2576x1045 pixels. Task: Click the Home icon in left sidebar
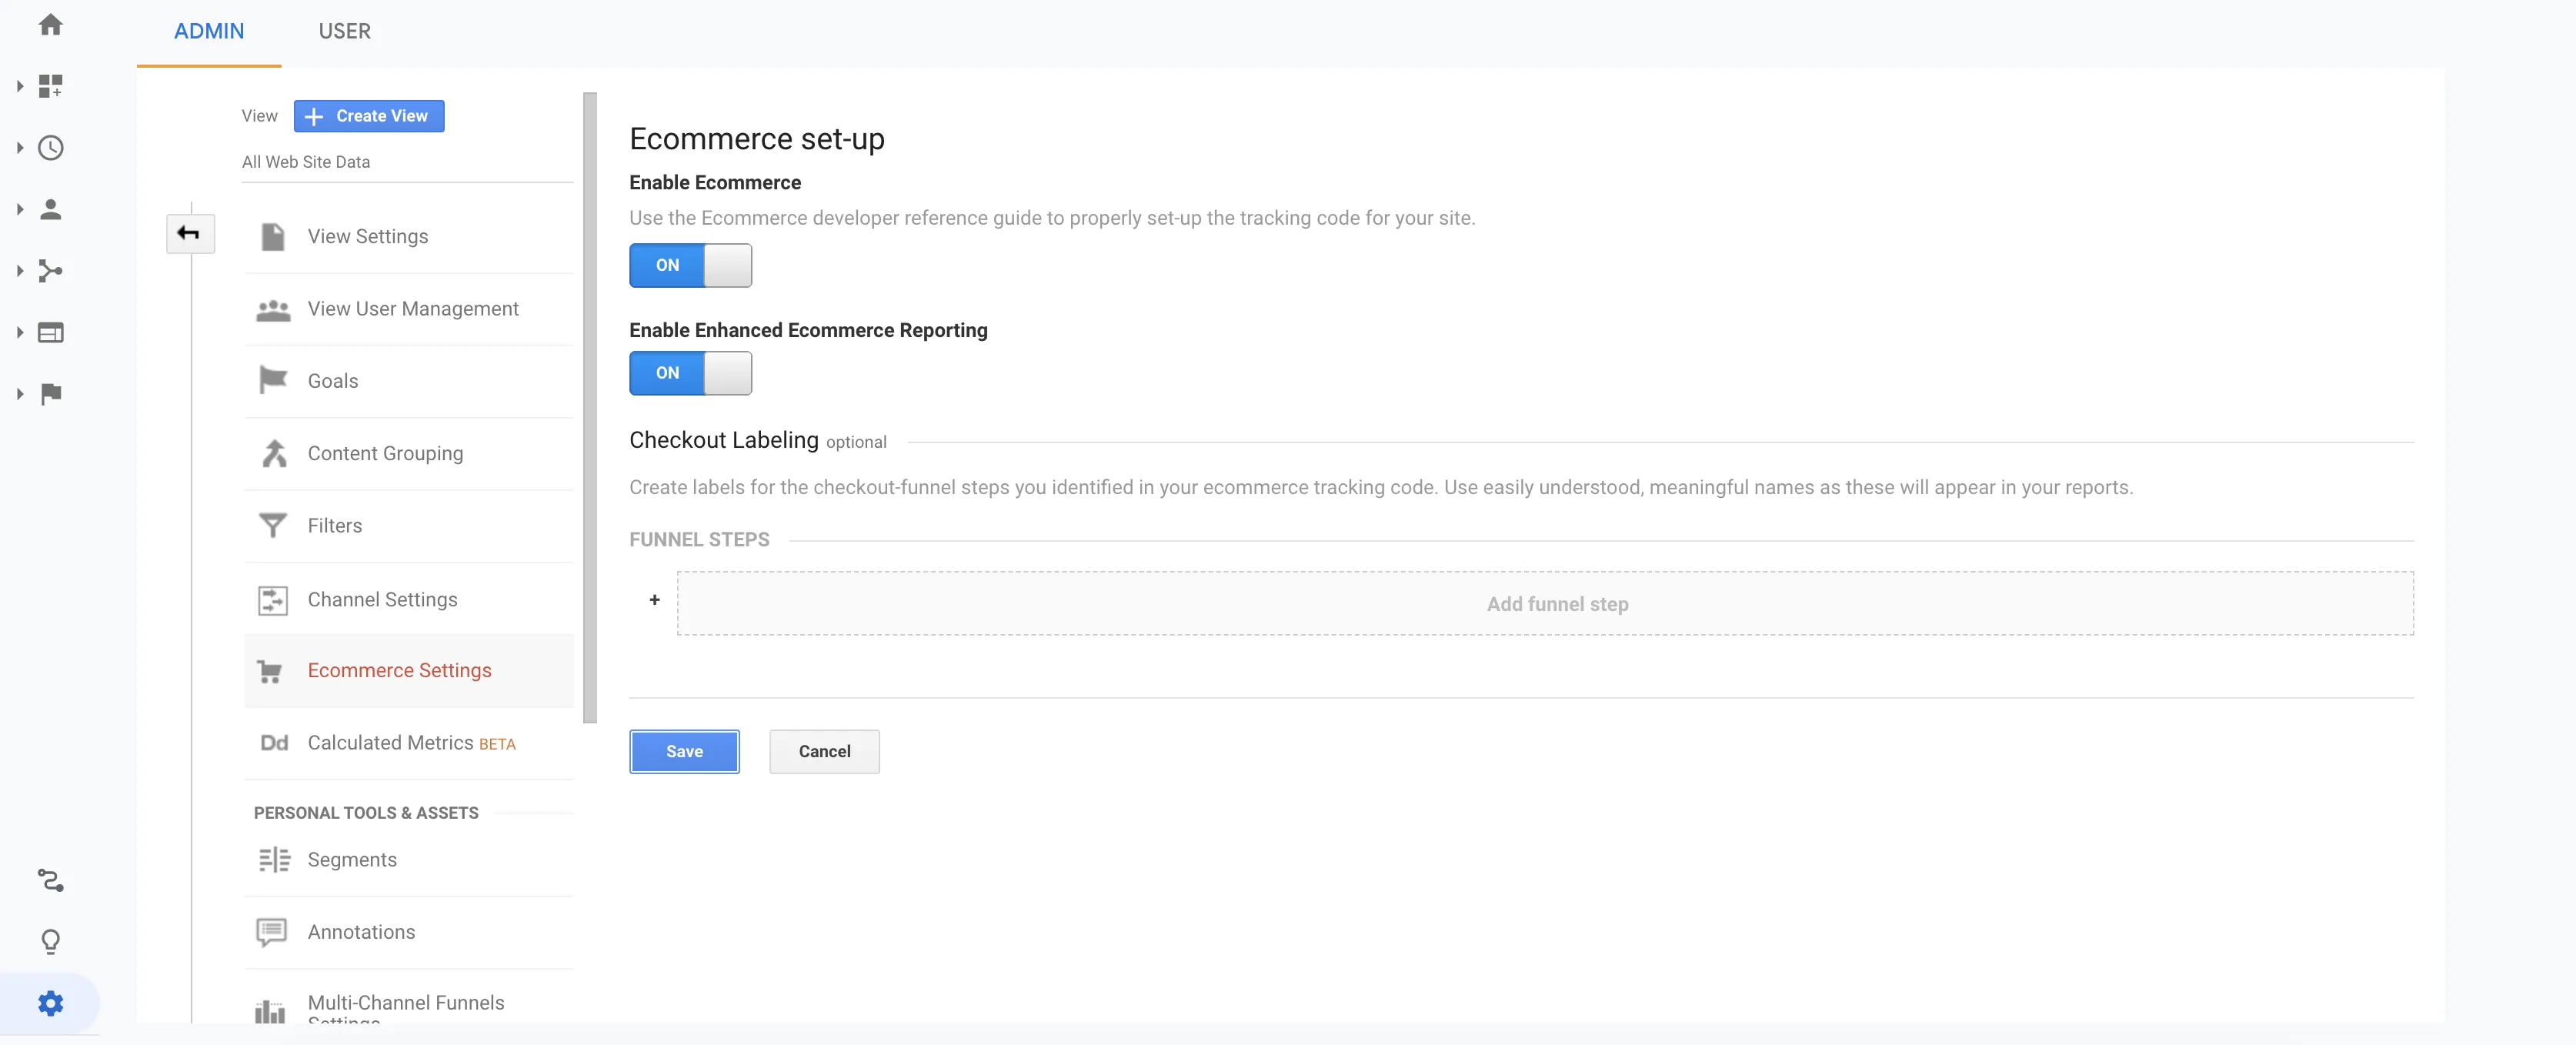tap(50, 25)
